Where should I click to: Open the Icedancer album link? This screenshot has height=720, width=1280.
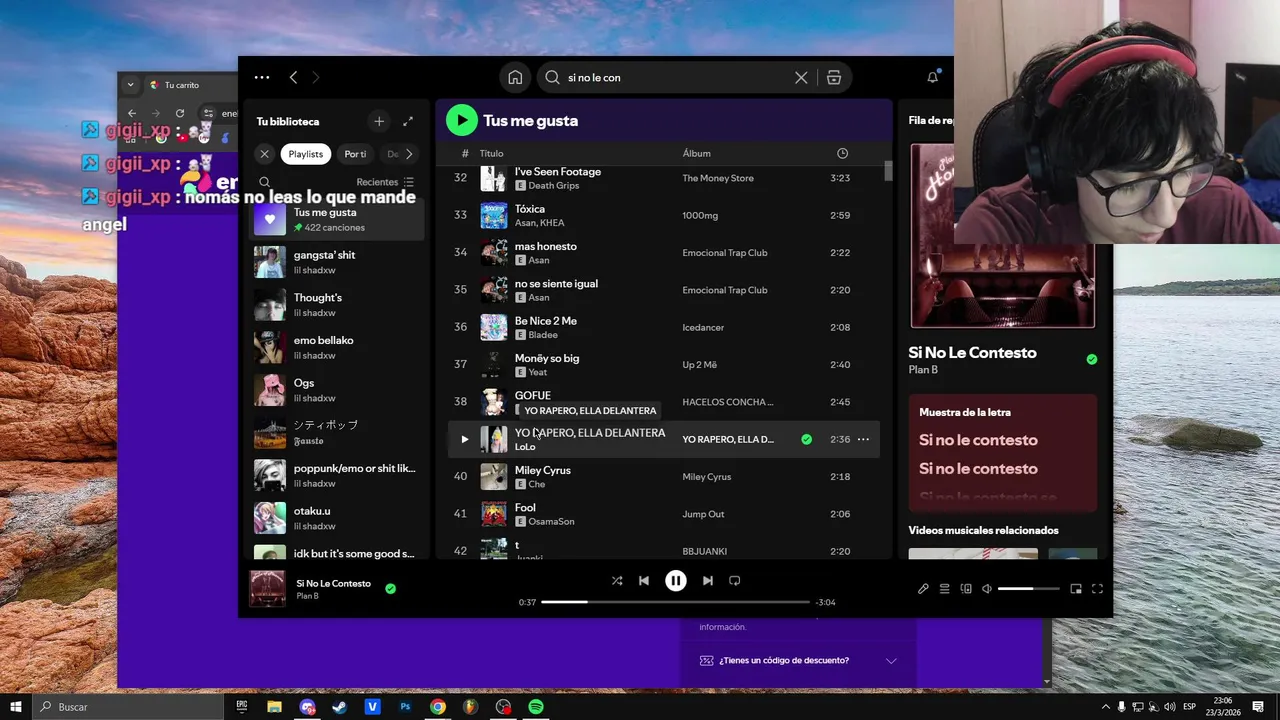703,328
